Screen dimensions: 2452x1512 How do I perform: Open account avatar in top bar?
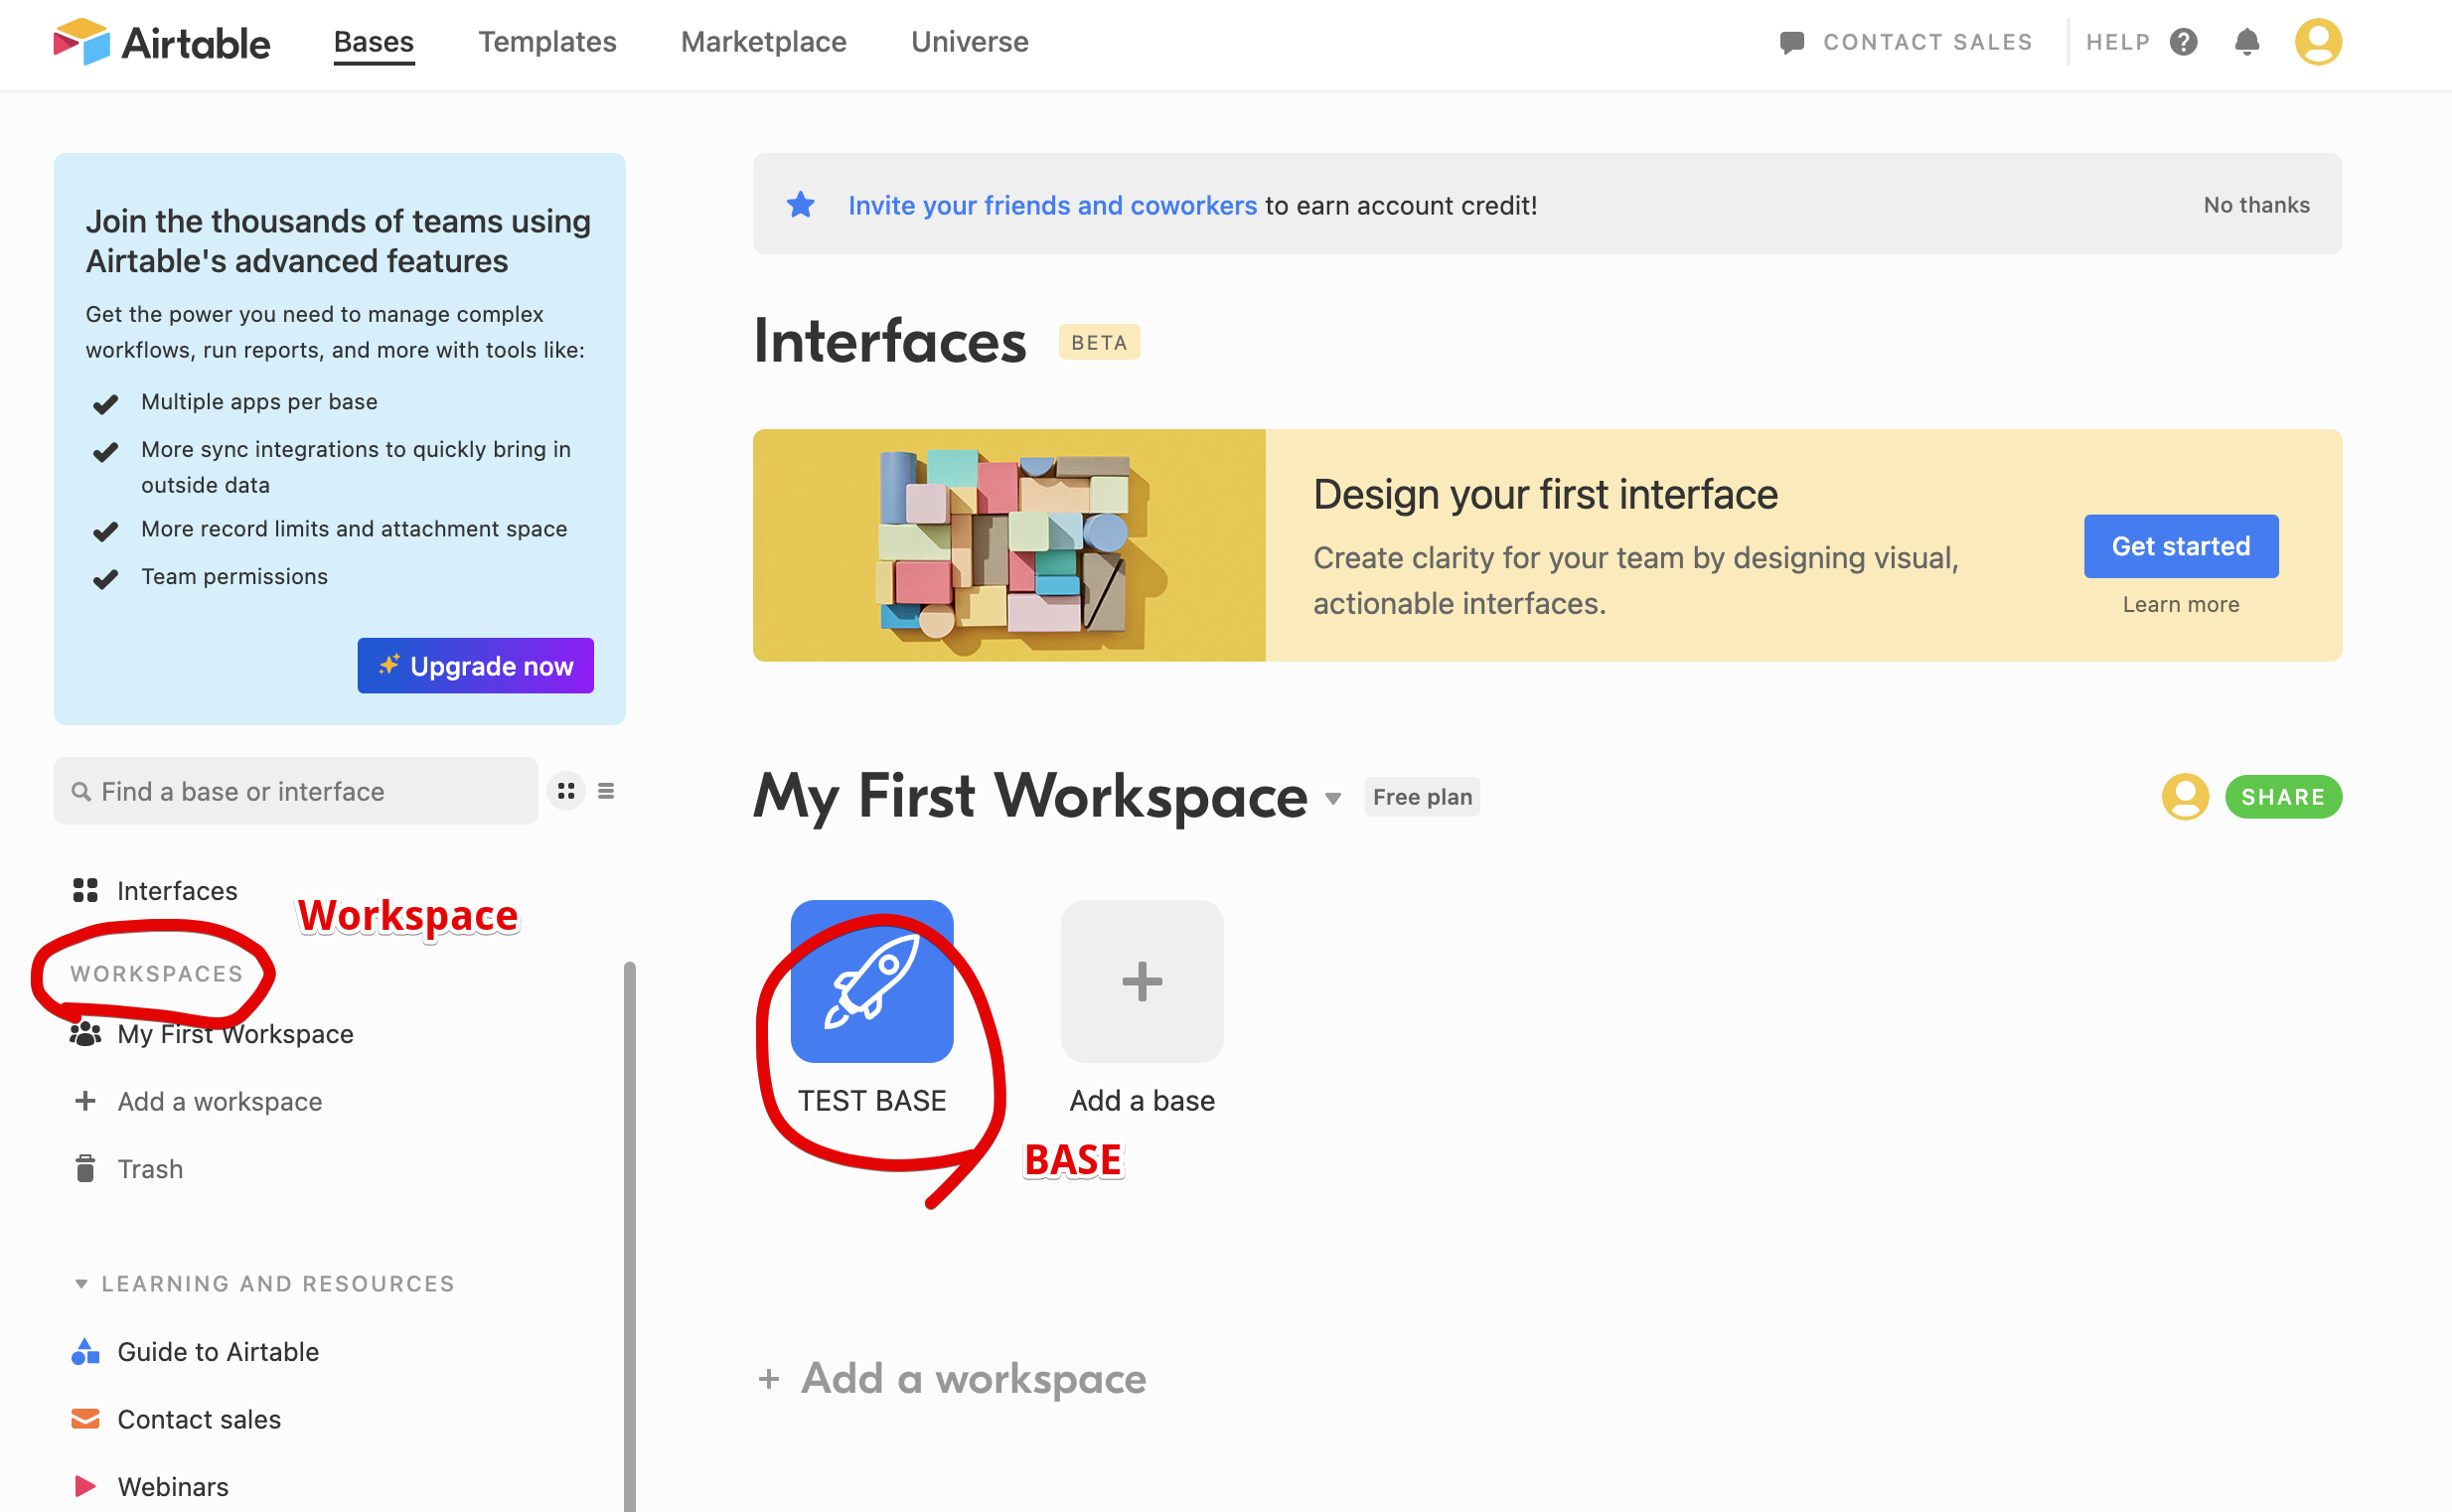tap(2317, 42)
